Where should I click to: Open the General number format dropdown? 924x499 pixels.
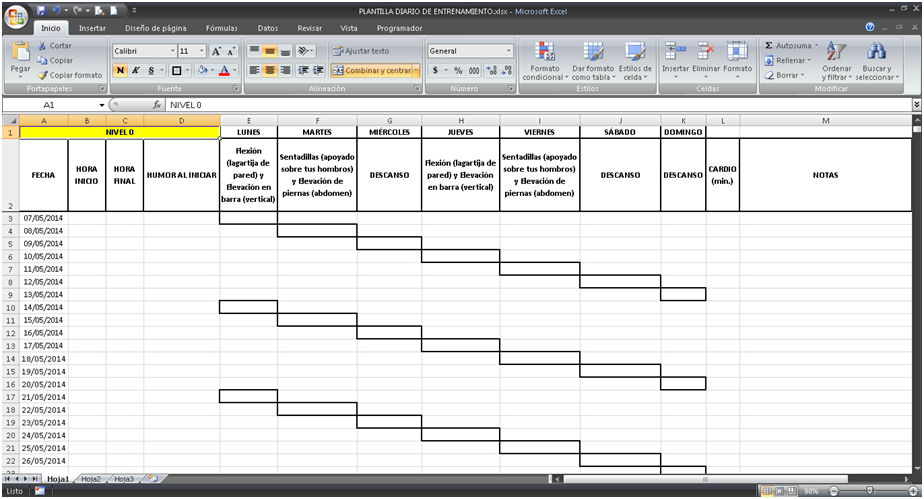(x=508, y=51)
